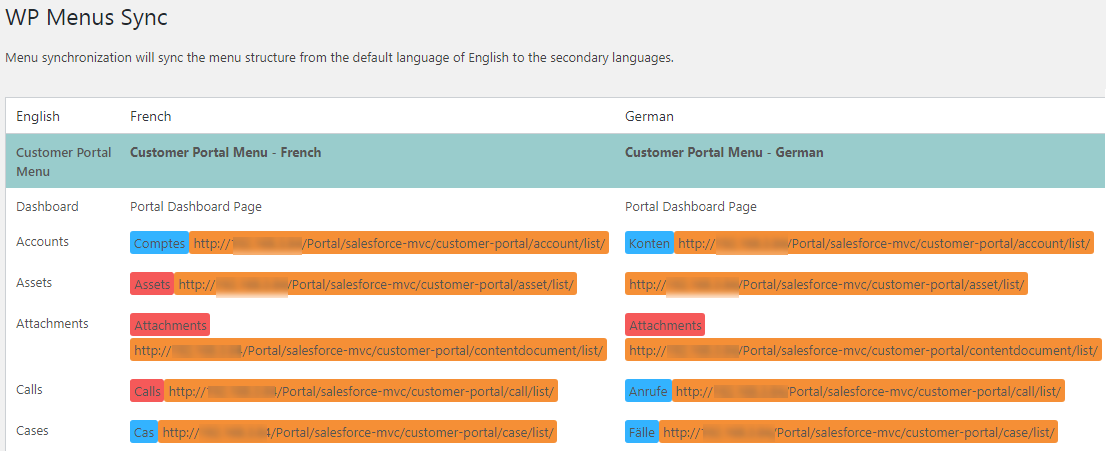The image size is (1106, 451).
Task: Select the red Calls tag
Action: tap(147, 391)
